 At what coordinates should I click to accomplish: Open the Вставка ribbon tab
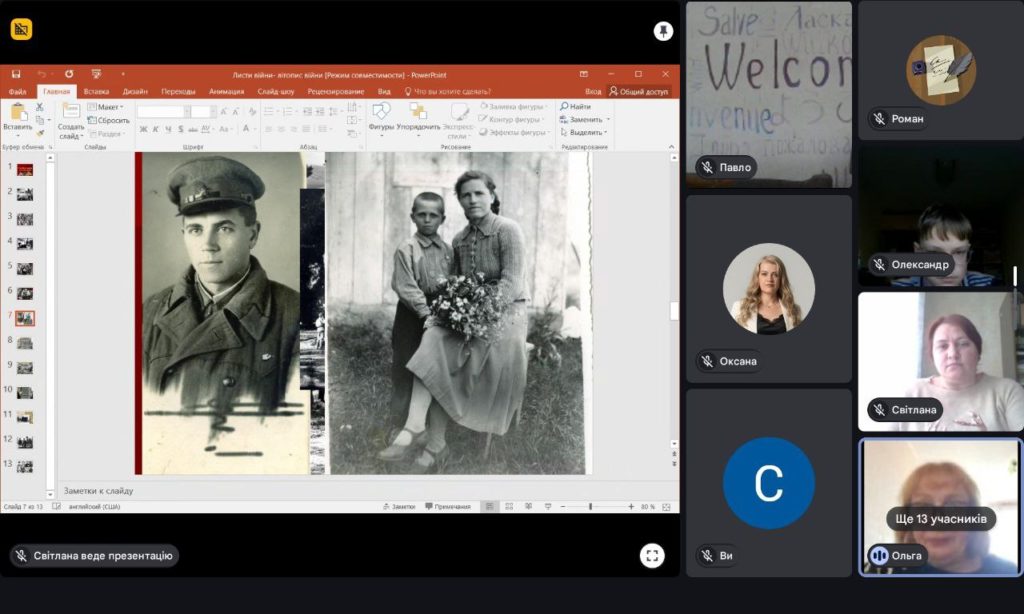(97, 91)
